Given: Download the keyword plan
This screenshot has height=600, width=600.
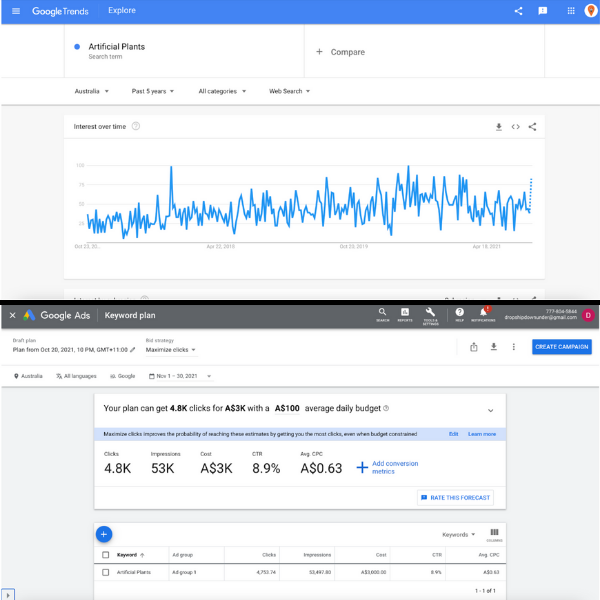Looking at the screenshot, I should pyautogui.click(x=494, y=347).
